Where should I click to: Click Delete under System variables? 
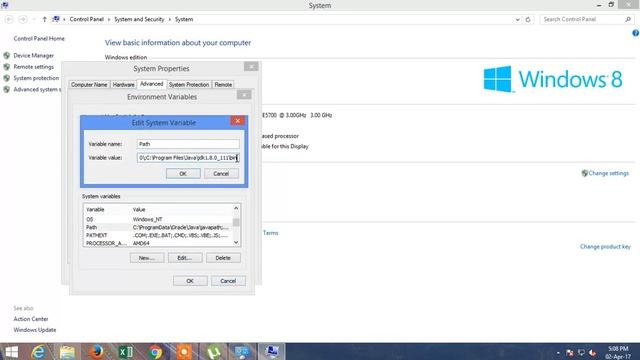coord(223,258)
